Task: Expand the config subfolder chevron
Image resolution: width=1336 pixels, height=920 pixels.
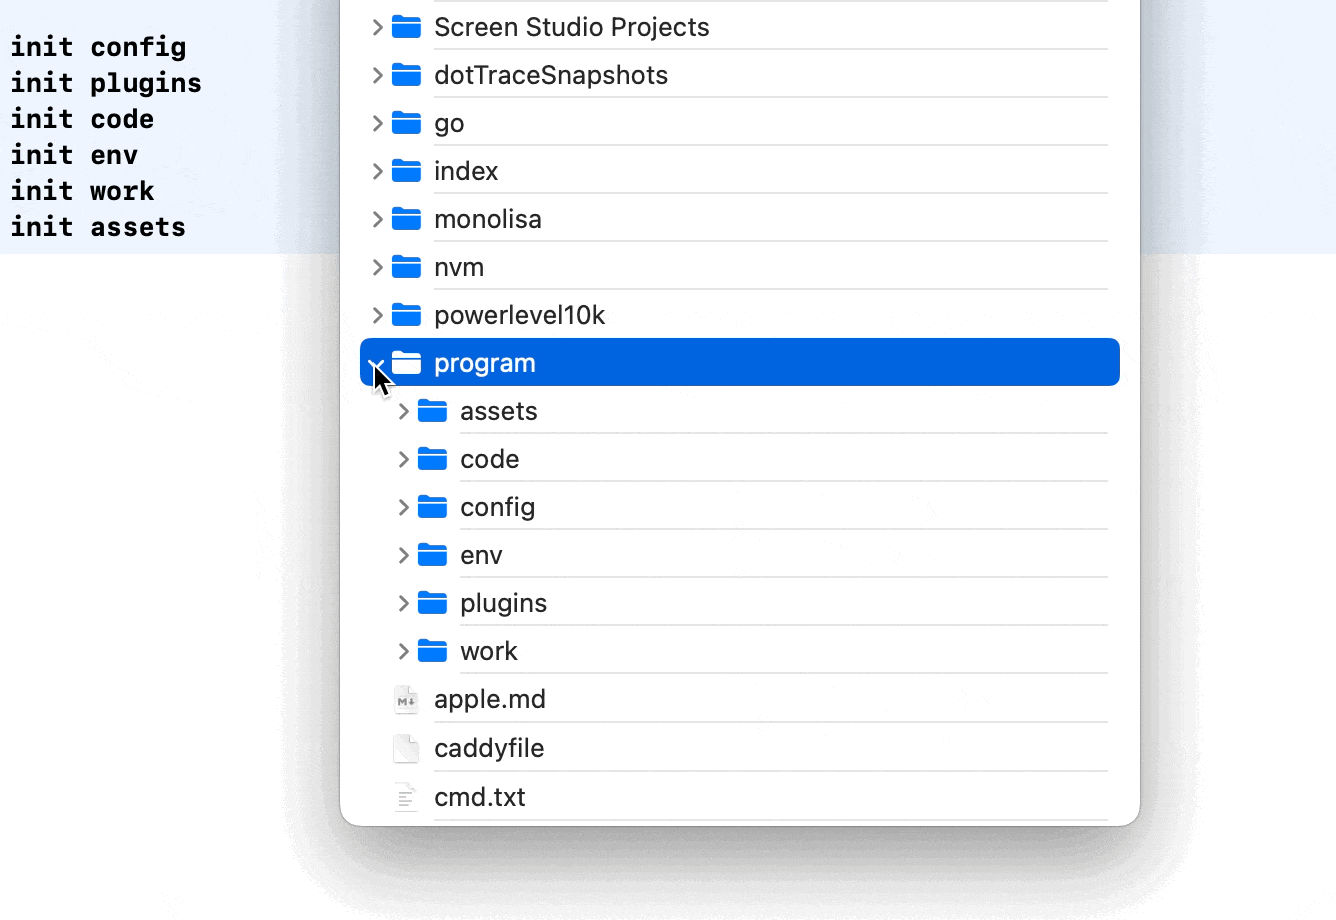Action: coord(403,507)
